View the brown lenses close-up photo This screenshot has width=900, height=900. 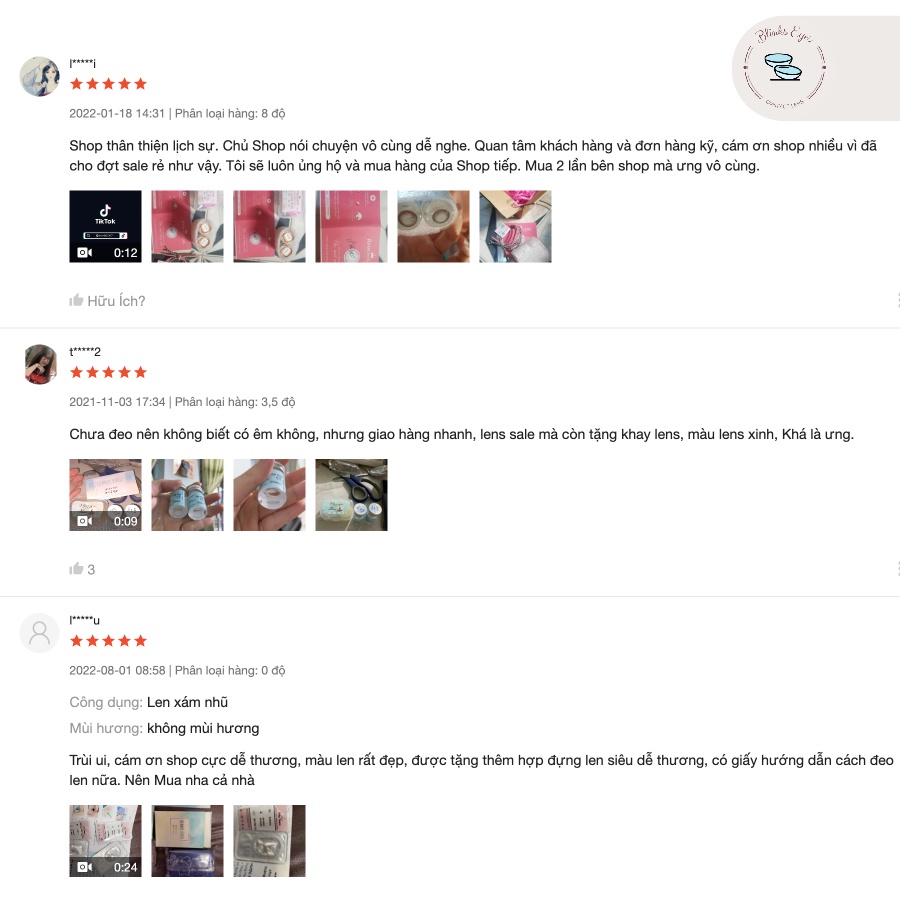(x=433, y=227)
